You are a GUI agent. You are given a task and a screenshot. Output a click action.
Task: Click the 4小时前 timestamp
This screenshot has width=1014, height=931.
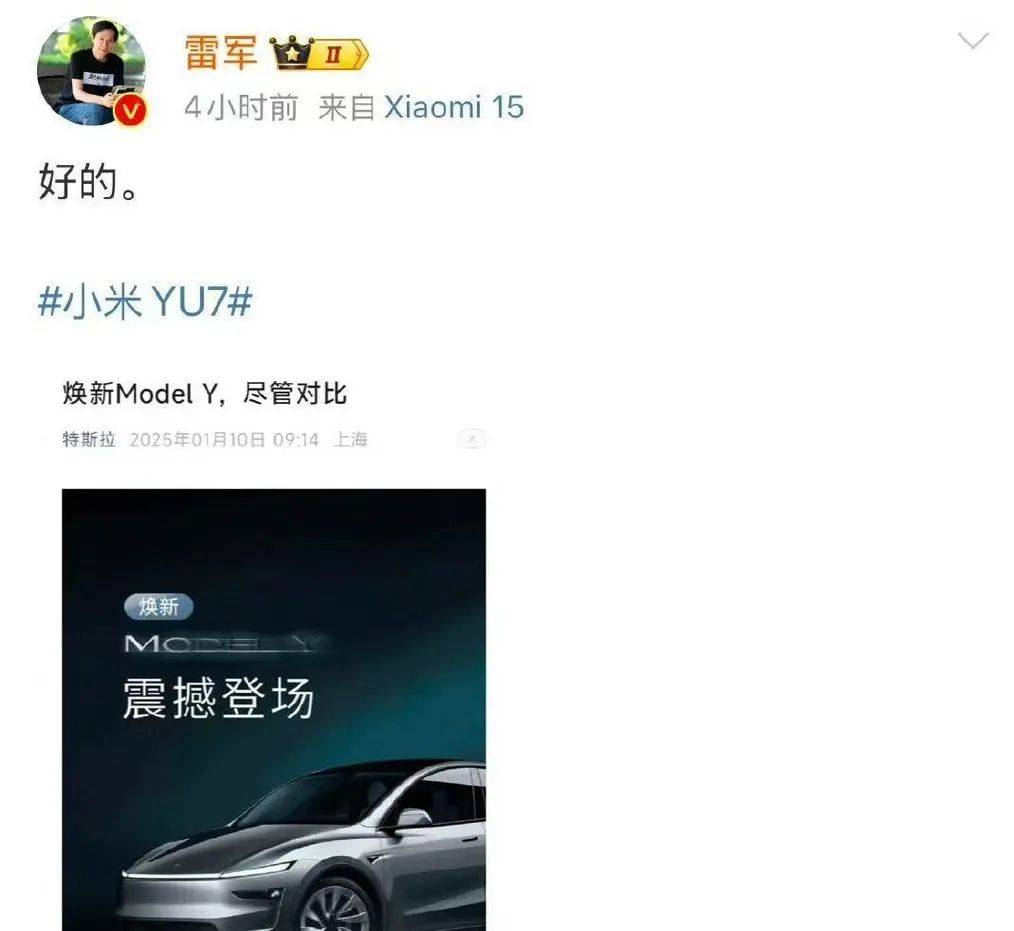[241, 107]
